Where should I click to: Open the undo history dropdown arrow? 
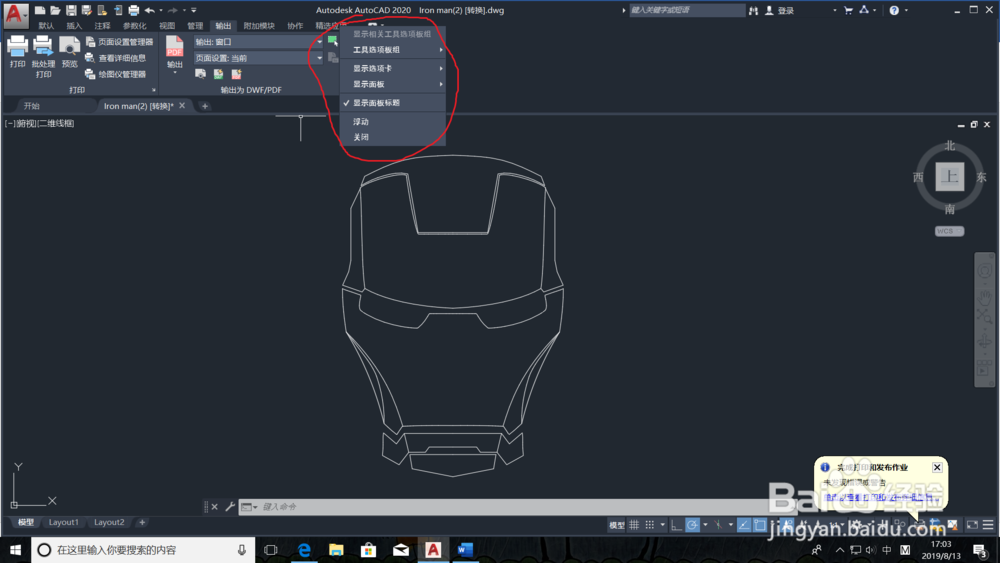pyautogui.click(x=160, y=10)
